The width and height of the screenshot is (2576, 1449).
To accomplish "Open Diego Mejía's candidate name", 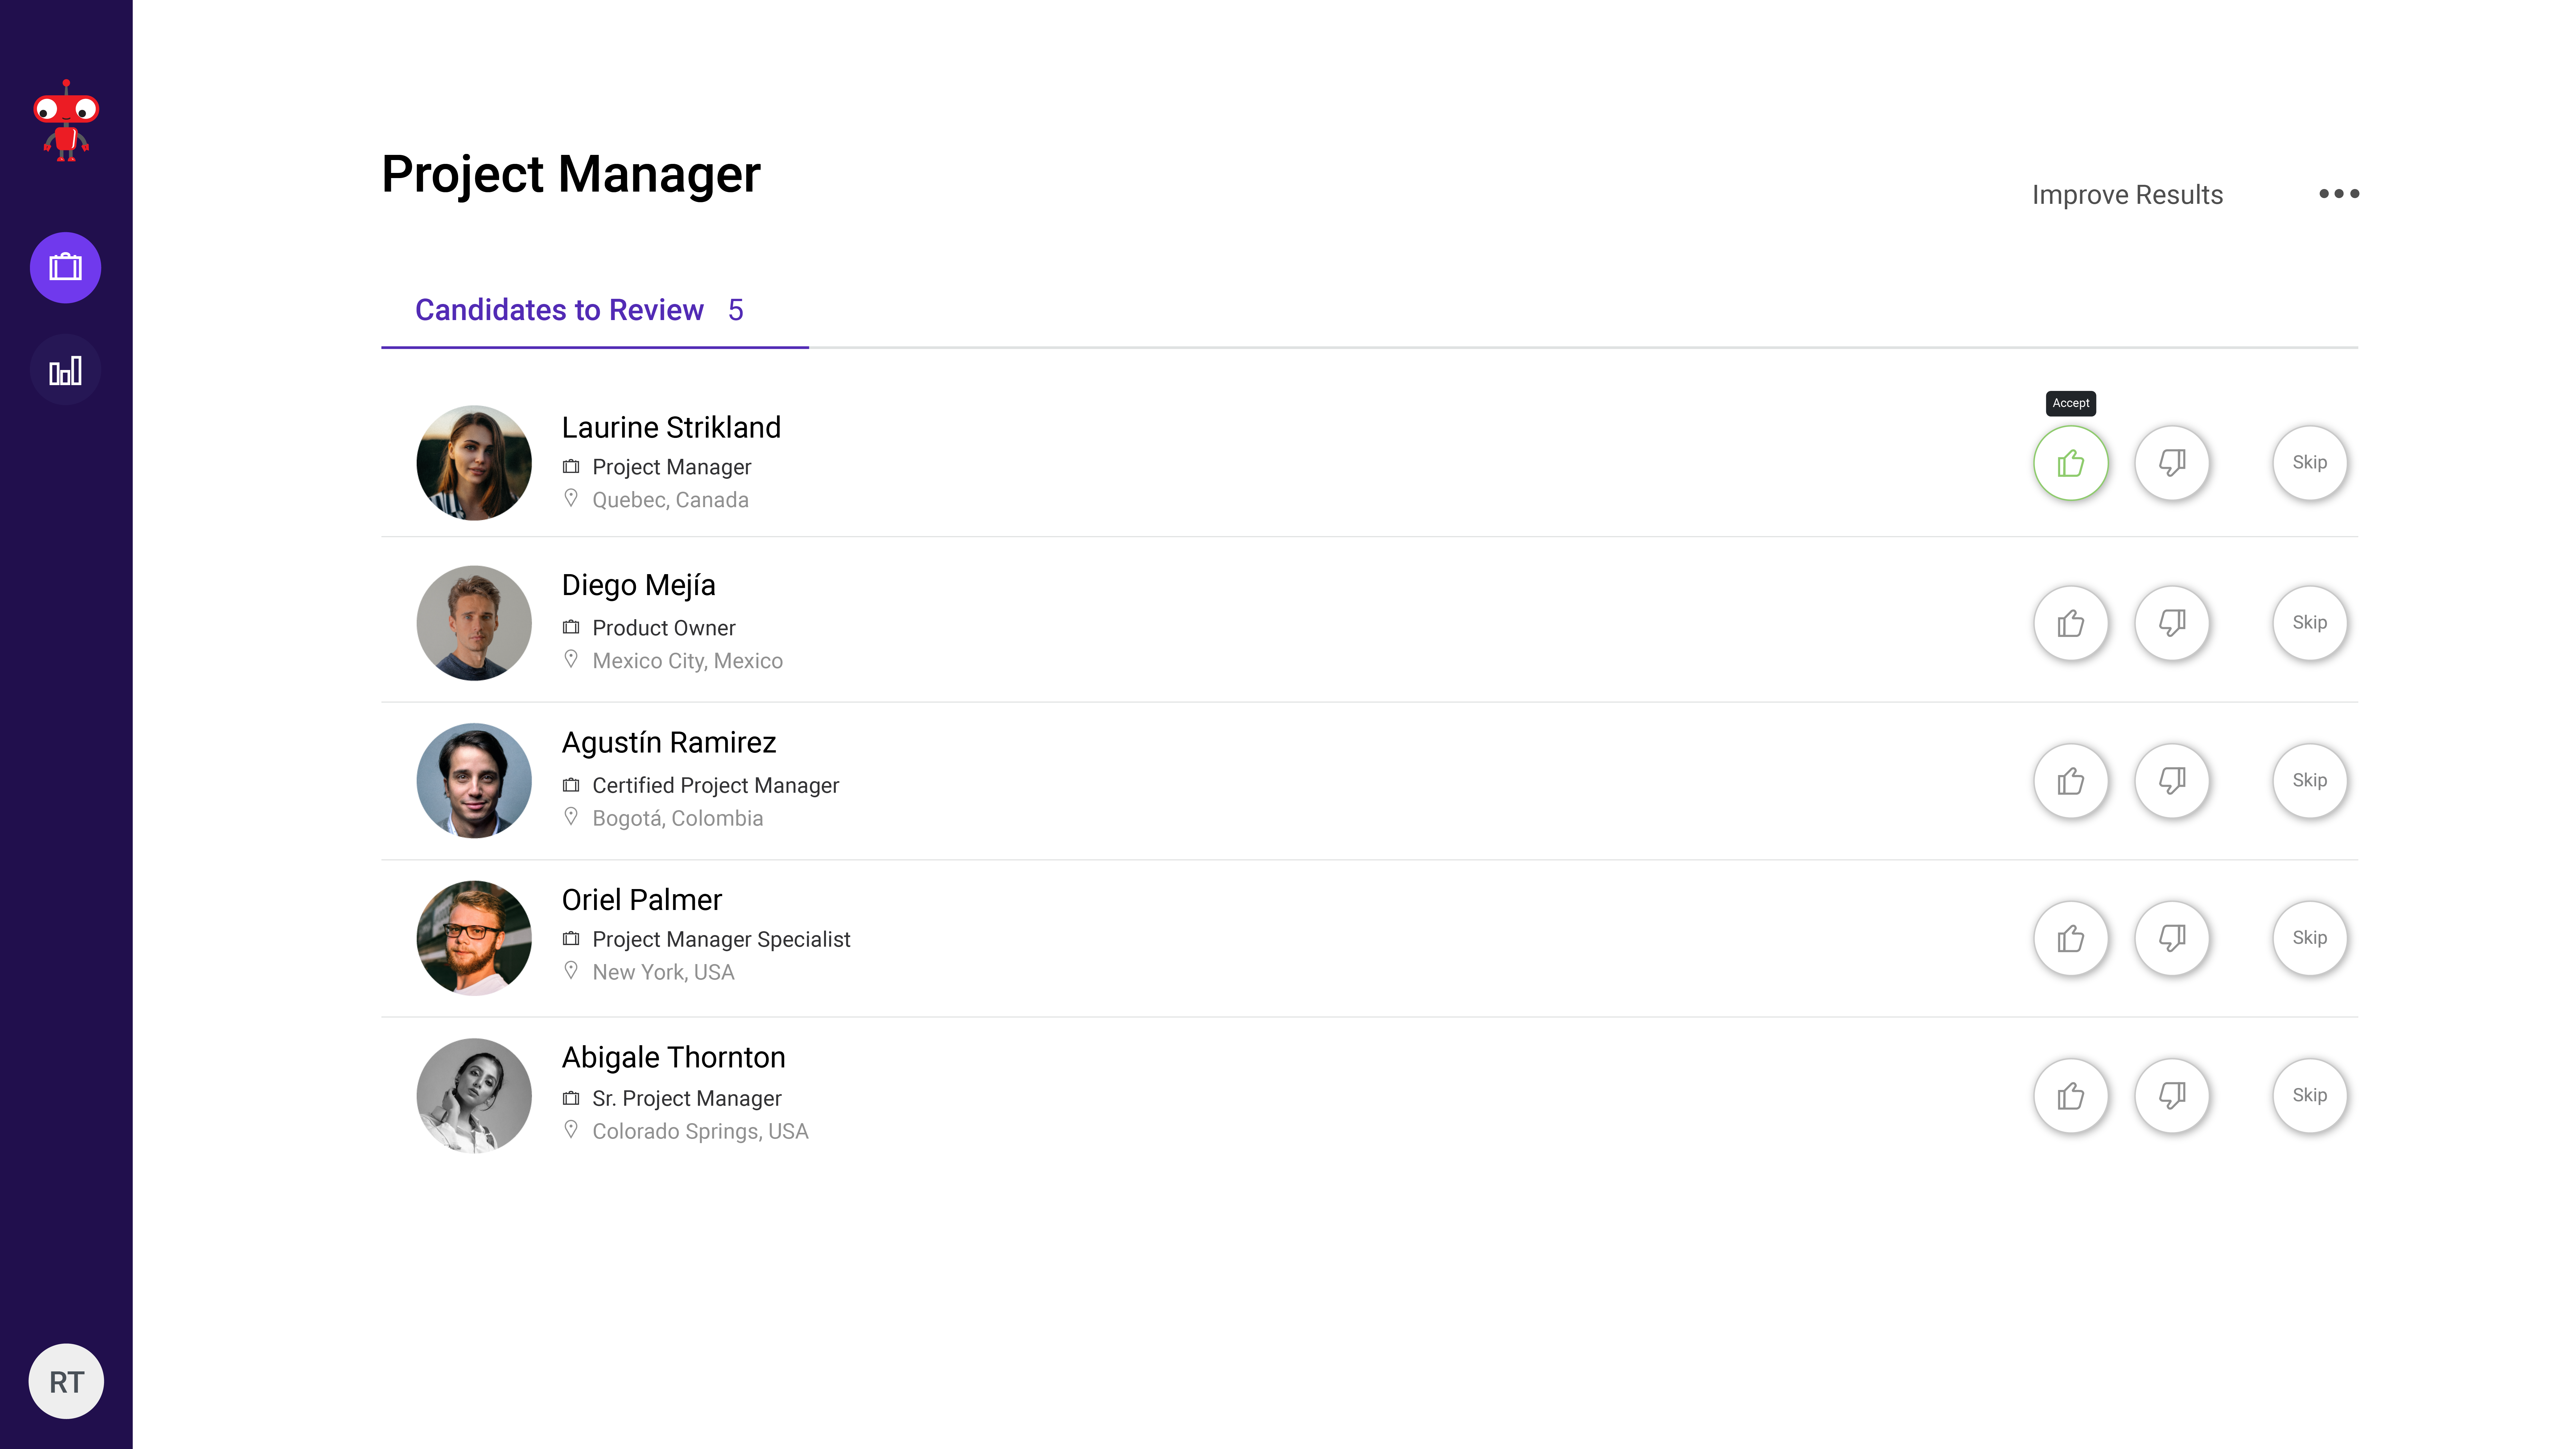I will [638, 585].
